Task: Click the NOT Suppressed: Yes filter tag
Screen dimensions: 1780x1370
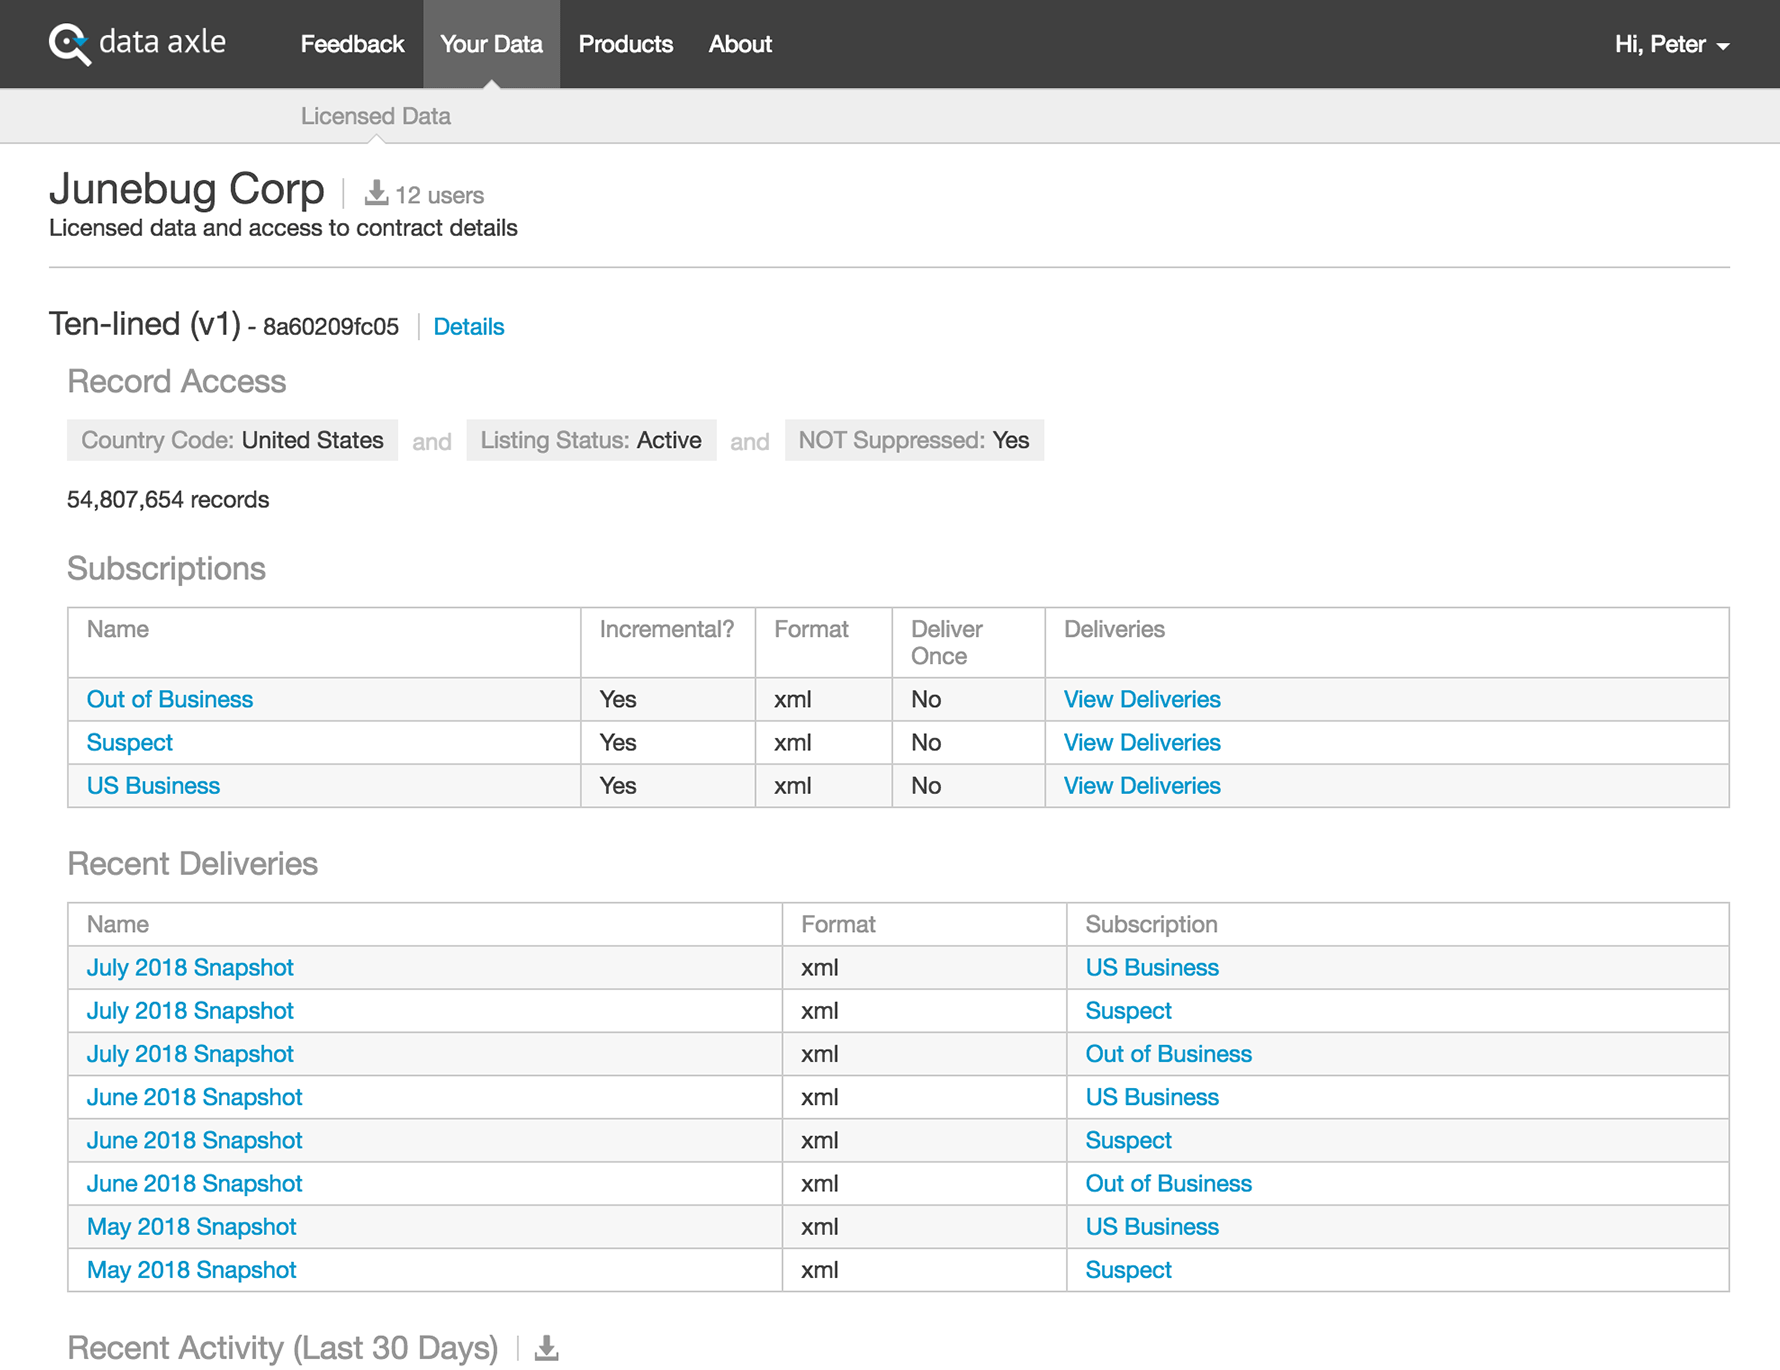Action: coord(913,441)
